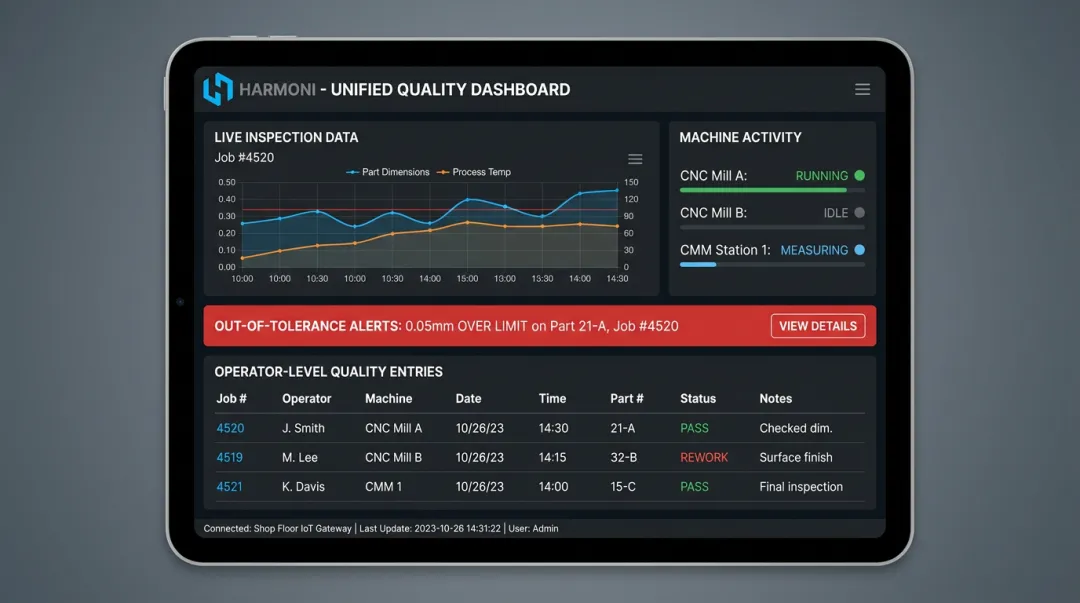1080x603 pixels.
Task: Click CNC Mill B progress bar
Action: tap(772, 227)
